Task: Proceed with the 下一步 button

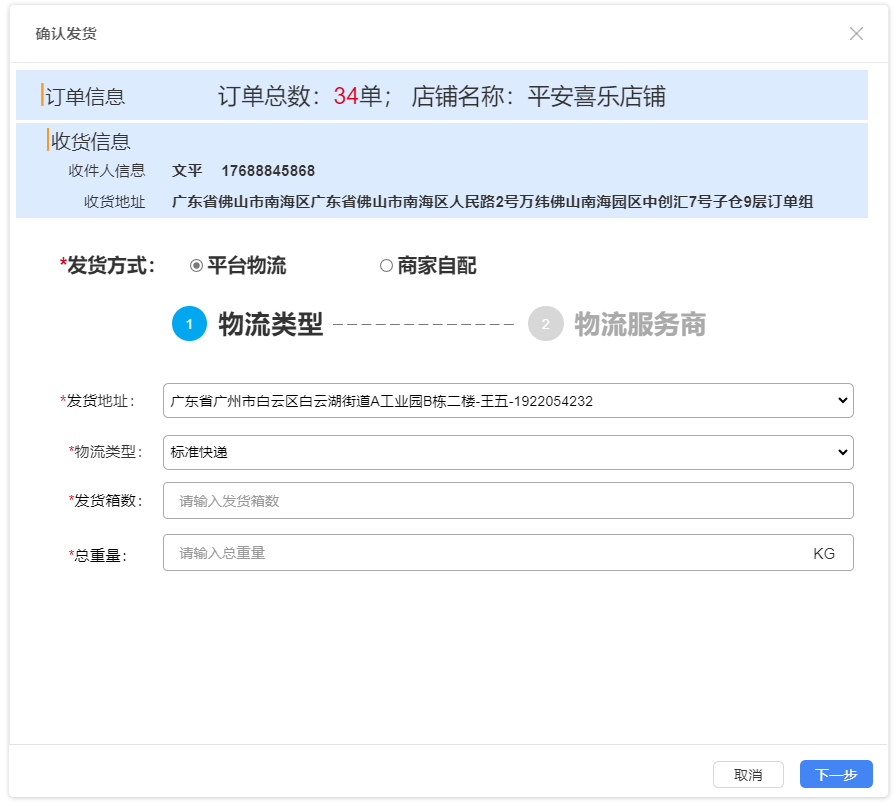Action: (x=836, y=774)
